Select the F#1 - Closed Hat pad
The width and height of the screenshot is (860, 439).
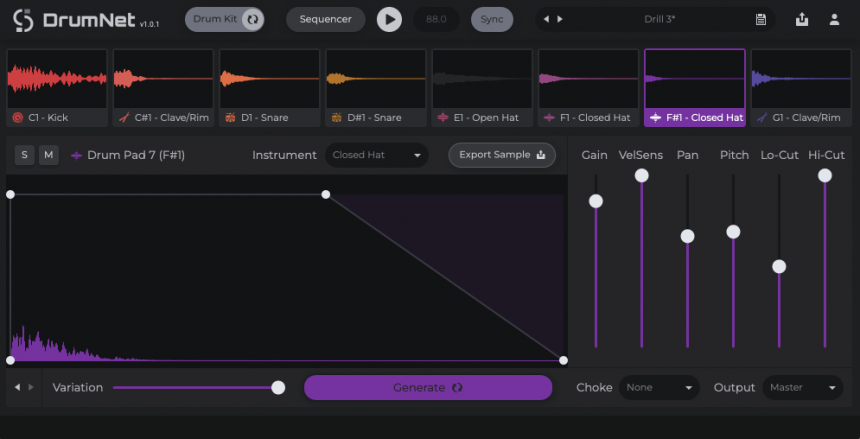pos(695,88)
